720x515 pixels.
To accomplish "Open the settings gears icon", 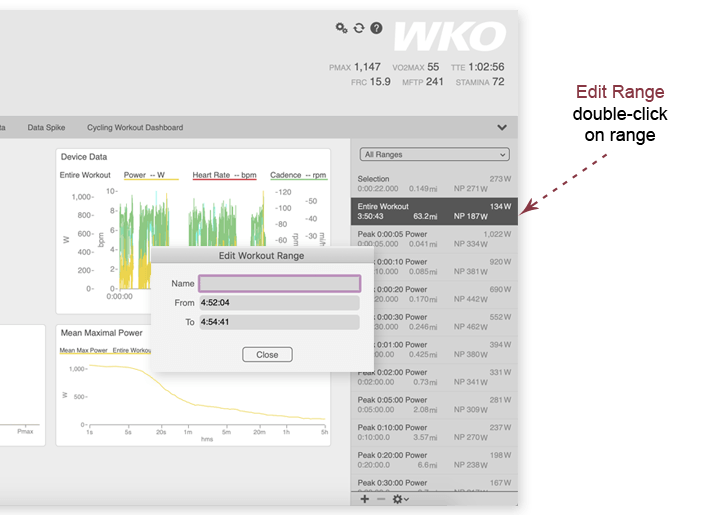I will [x=341, y=28].
